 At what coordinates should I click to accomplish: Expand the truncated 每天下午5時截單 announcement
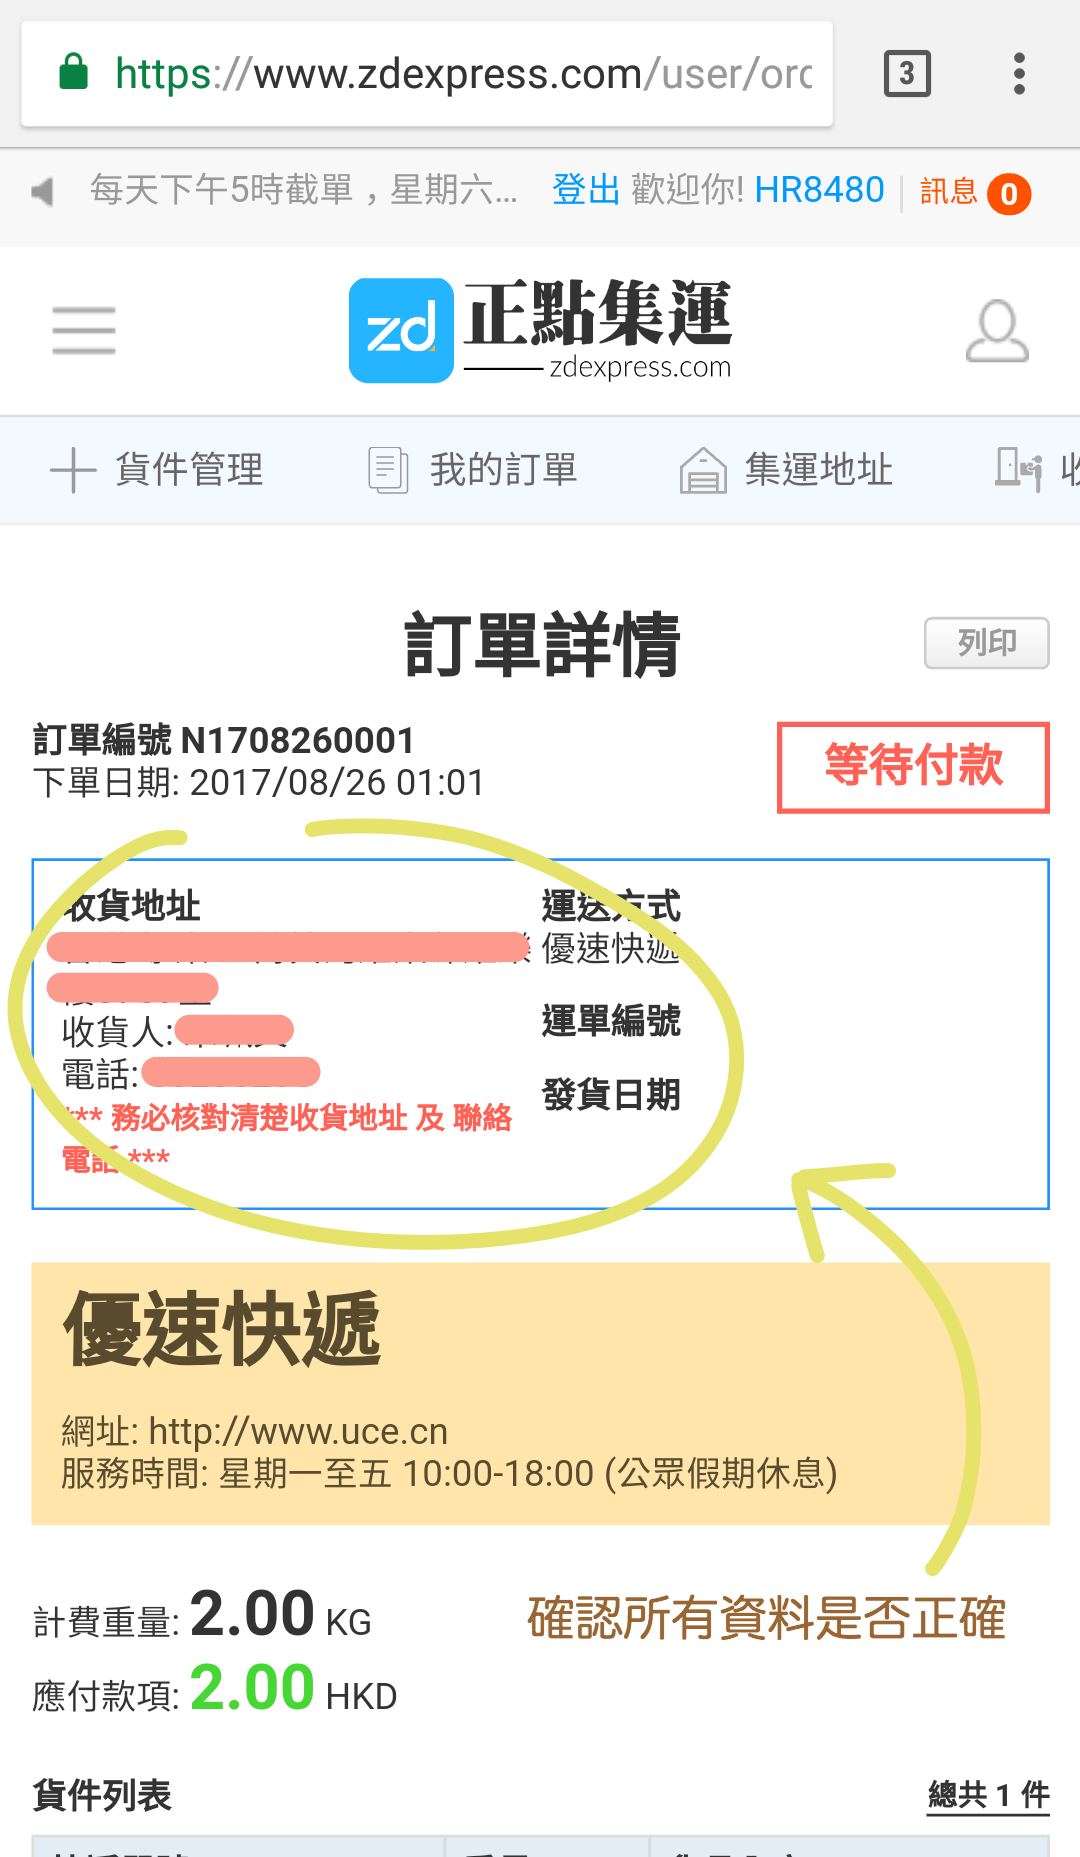(x=304, y=189)
